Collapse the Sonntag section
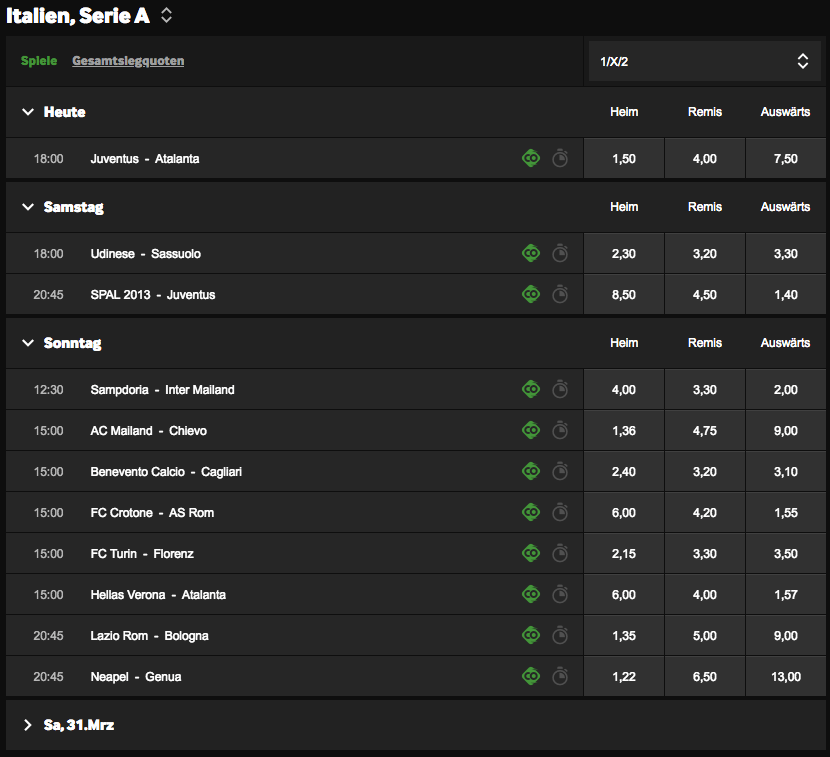Screen dimensions: 830x757 tap(28, 343)
